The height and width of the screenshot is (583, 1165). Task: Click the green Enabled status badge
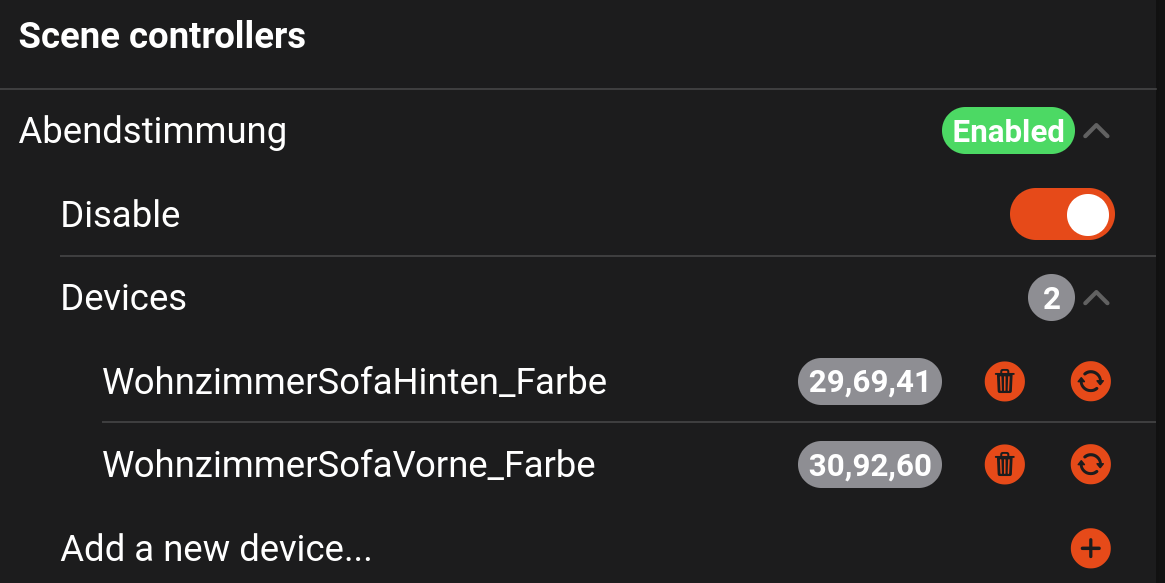1008,131
